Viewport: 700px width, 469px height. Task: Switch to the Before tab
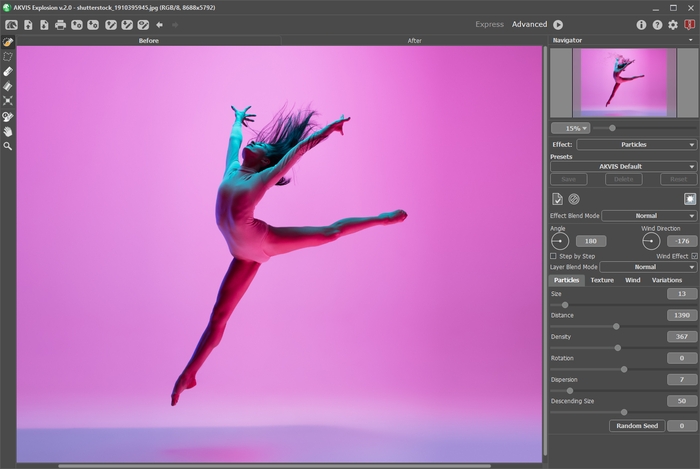tap(149, 41)
